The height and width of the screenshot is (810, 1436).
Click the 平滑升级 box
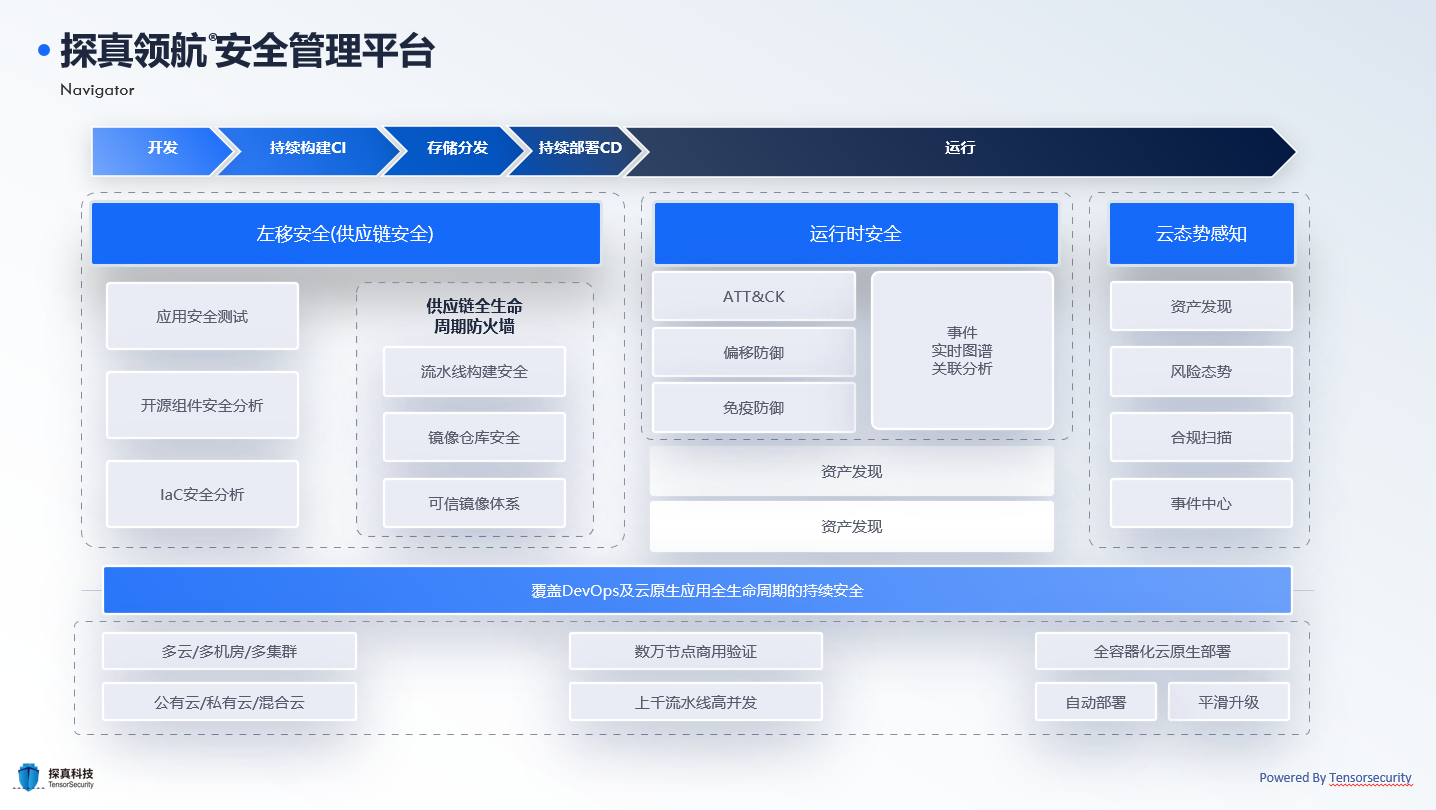coord(1228,702)
